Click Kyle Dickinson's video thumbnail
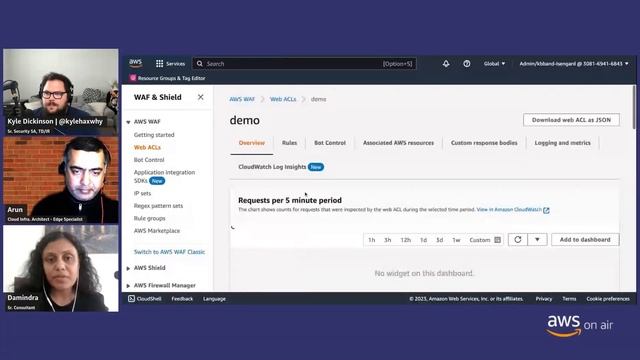640x360 pixels. coord(61,92)
